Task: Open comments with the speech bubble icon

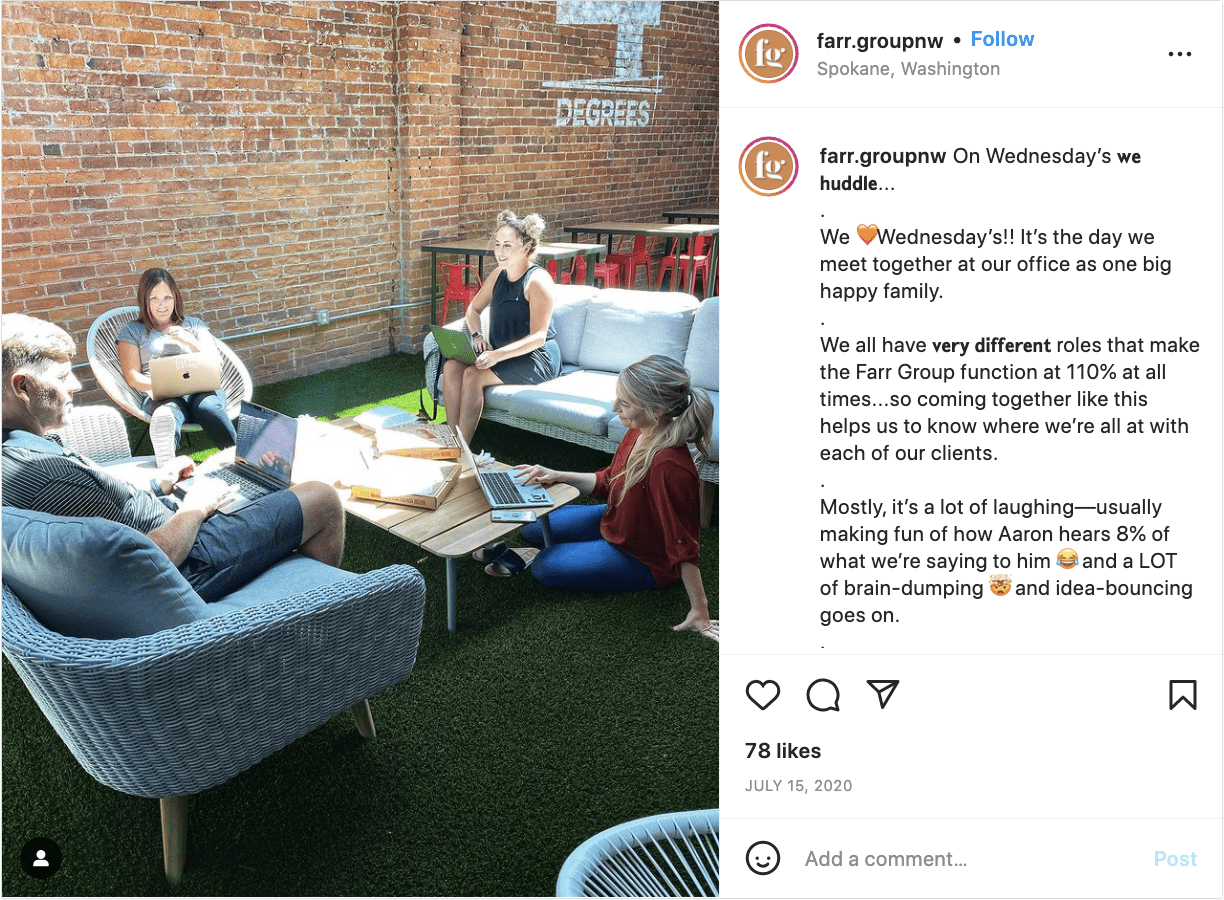Action: (823, 695)
